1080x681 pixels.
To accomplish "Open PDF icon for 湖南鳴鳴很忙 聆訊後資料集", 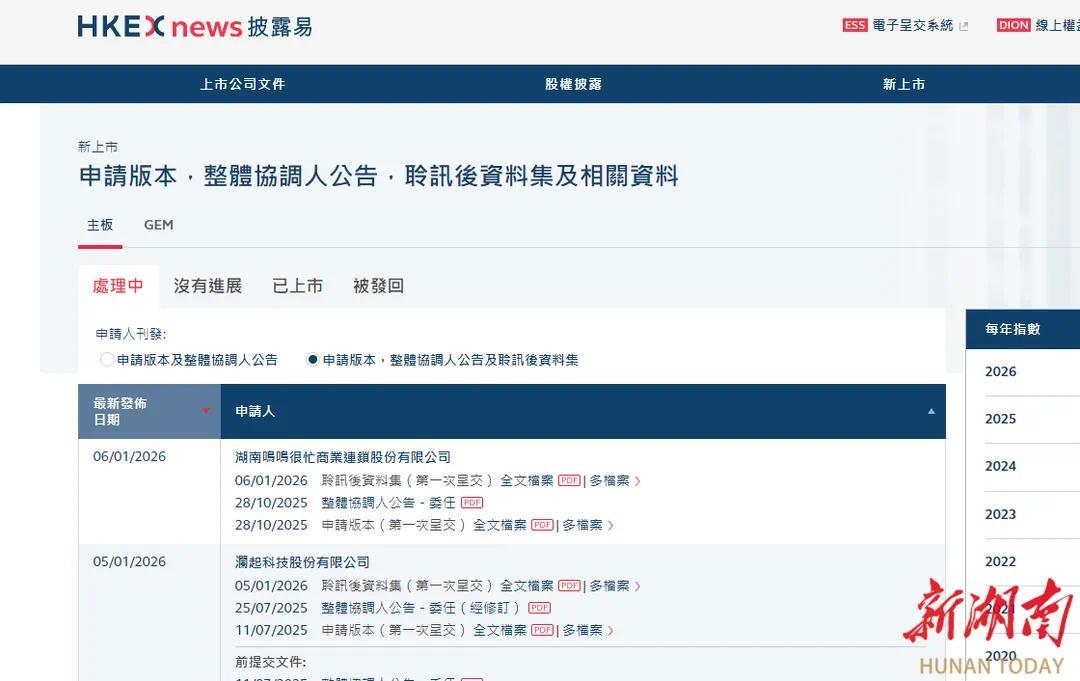I will (569, 481).
